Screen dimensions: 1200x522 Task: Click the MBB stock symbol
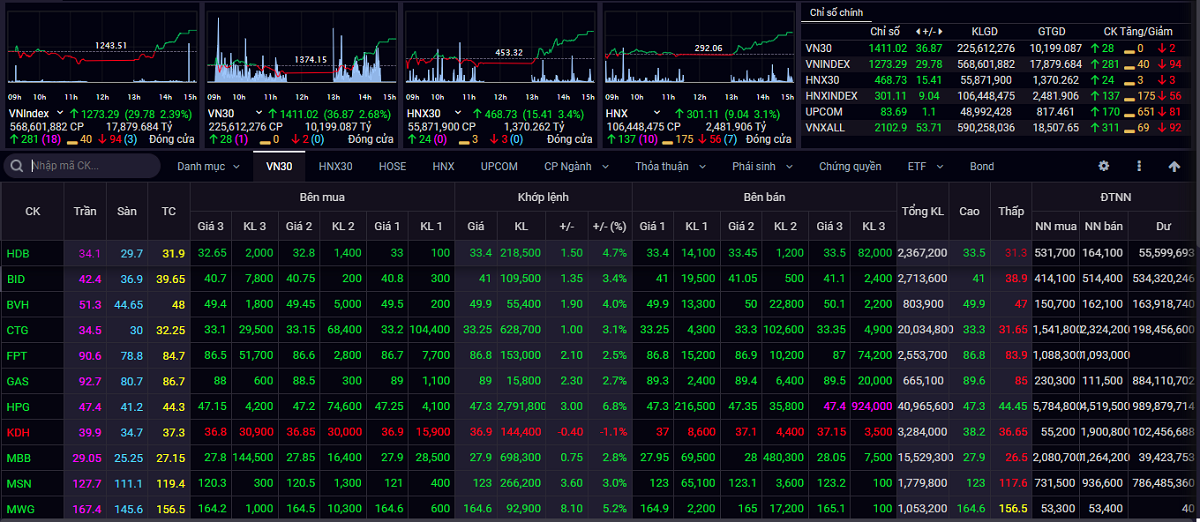[18, 458]
